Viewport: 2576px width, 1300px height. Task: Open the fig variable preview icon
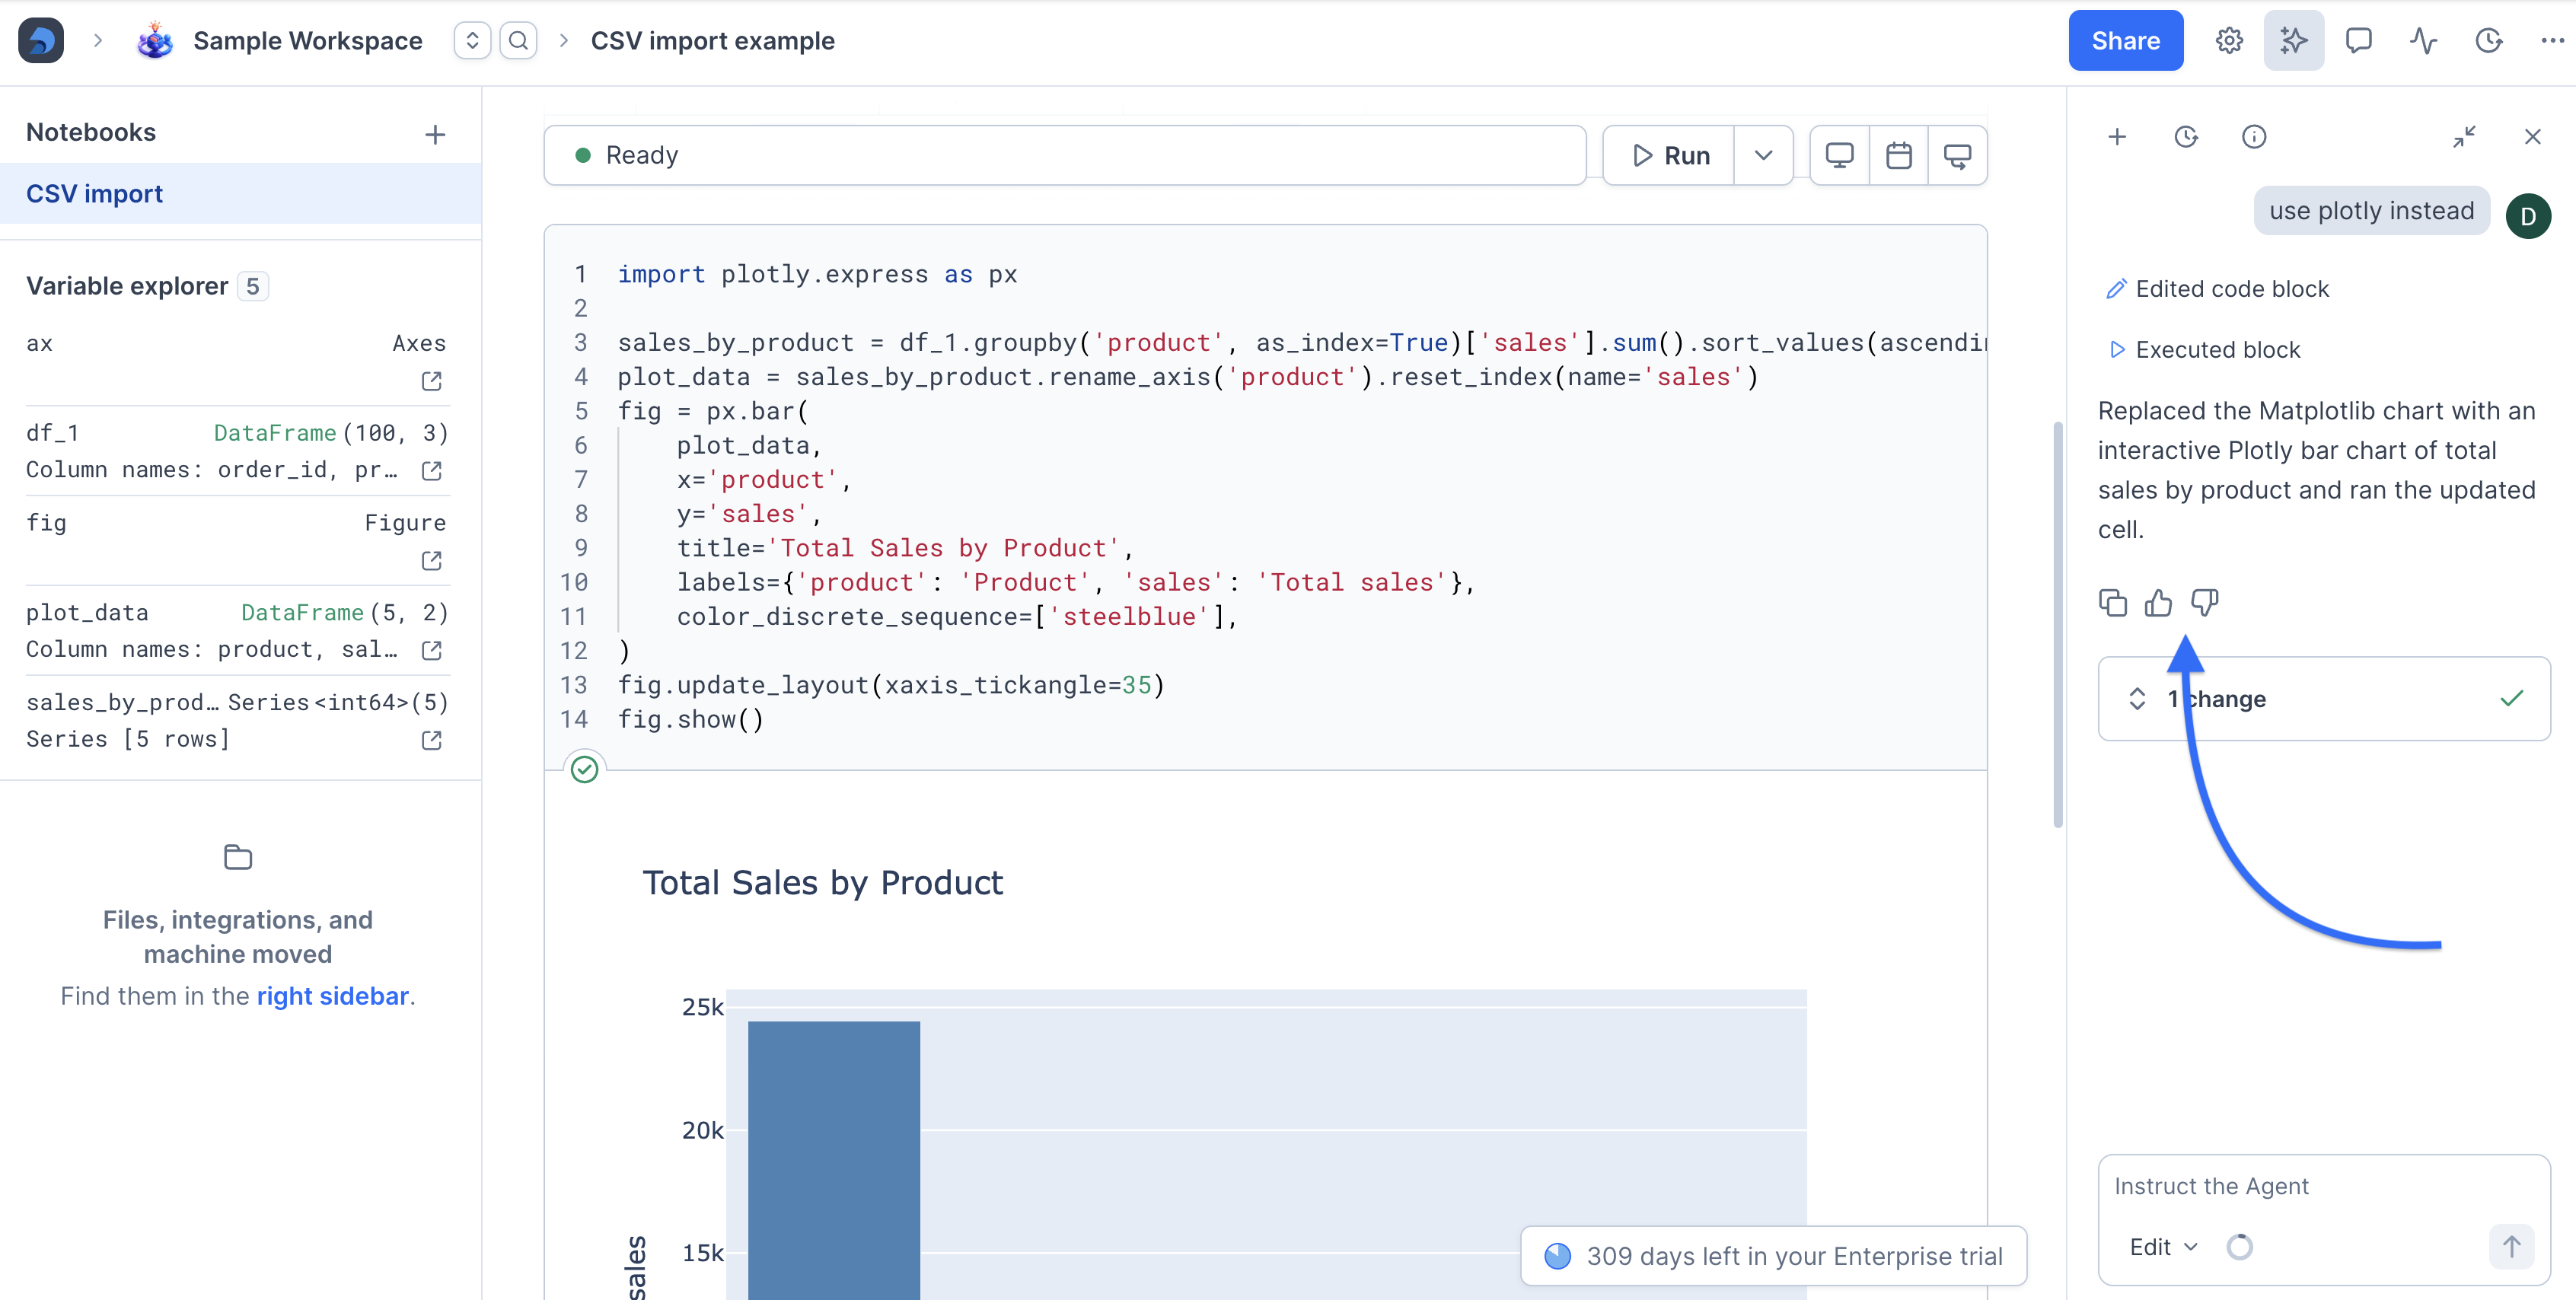432,561
